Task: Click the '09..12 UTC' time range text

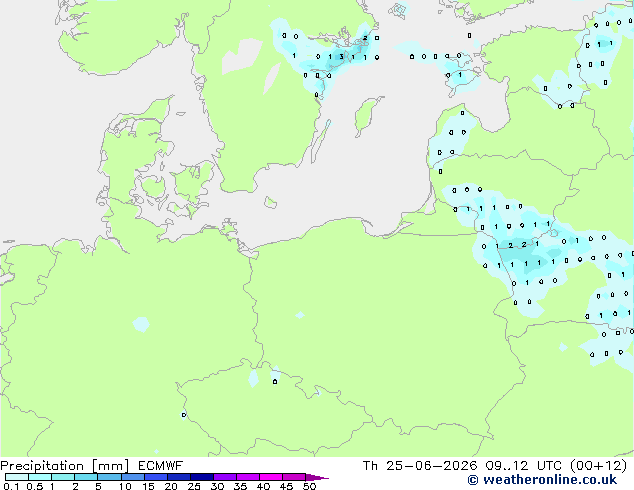Action: tap(523, 466)
